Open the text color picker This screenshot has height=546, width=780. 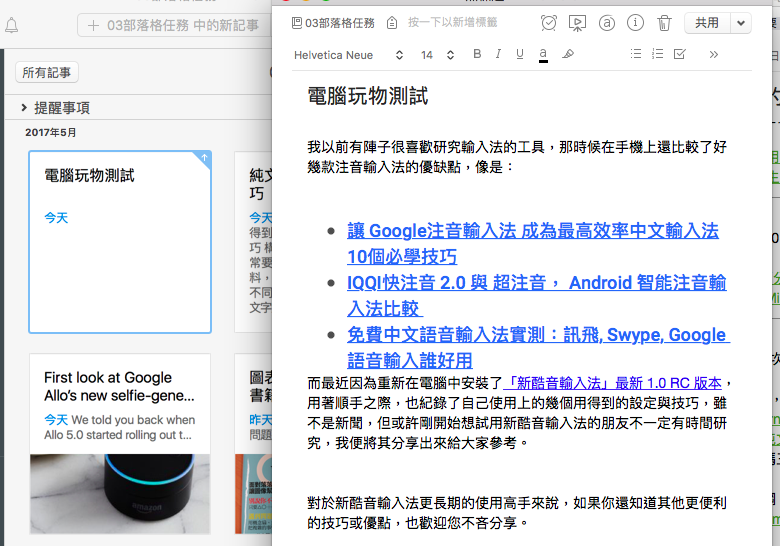[x=543, y=55]
